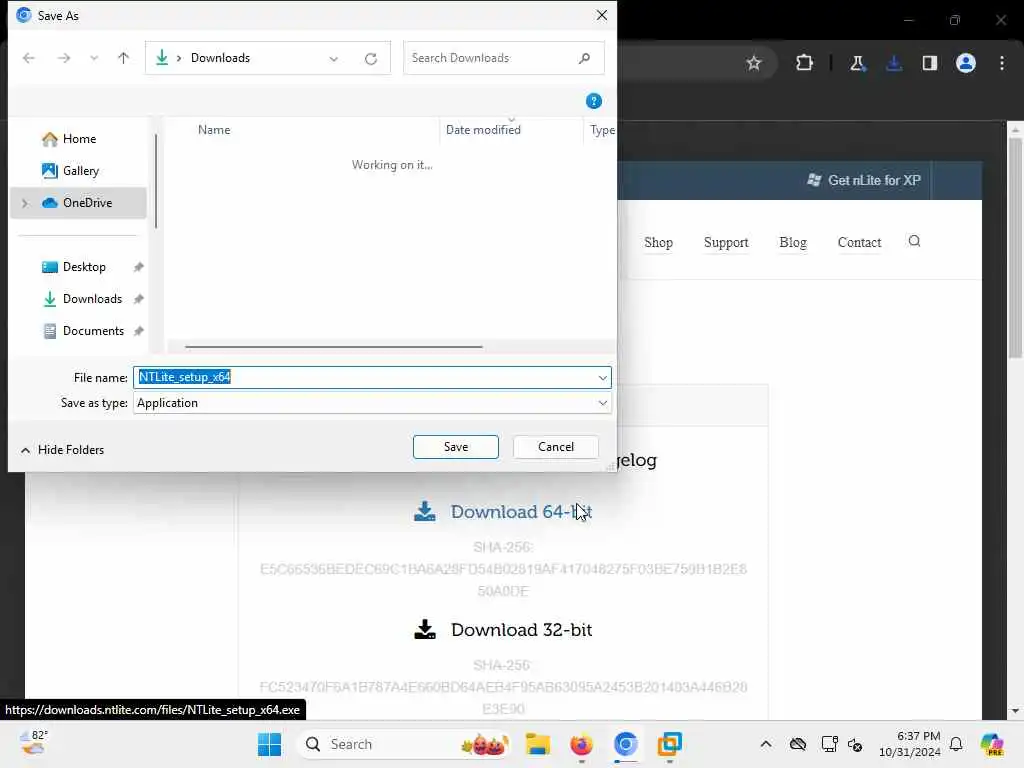Select Home in the navigation pane
This screenshot has height=768, width=1024.
(79, 139)
